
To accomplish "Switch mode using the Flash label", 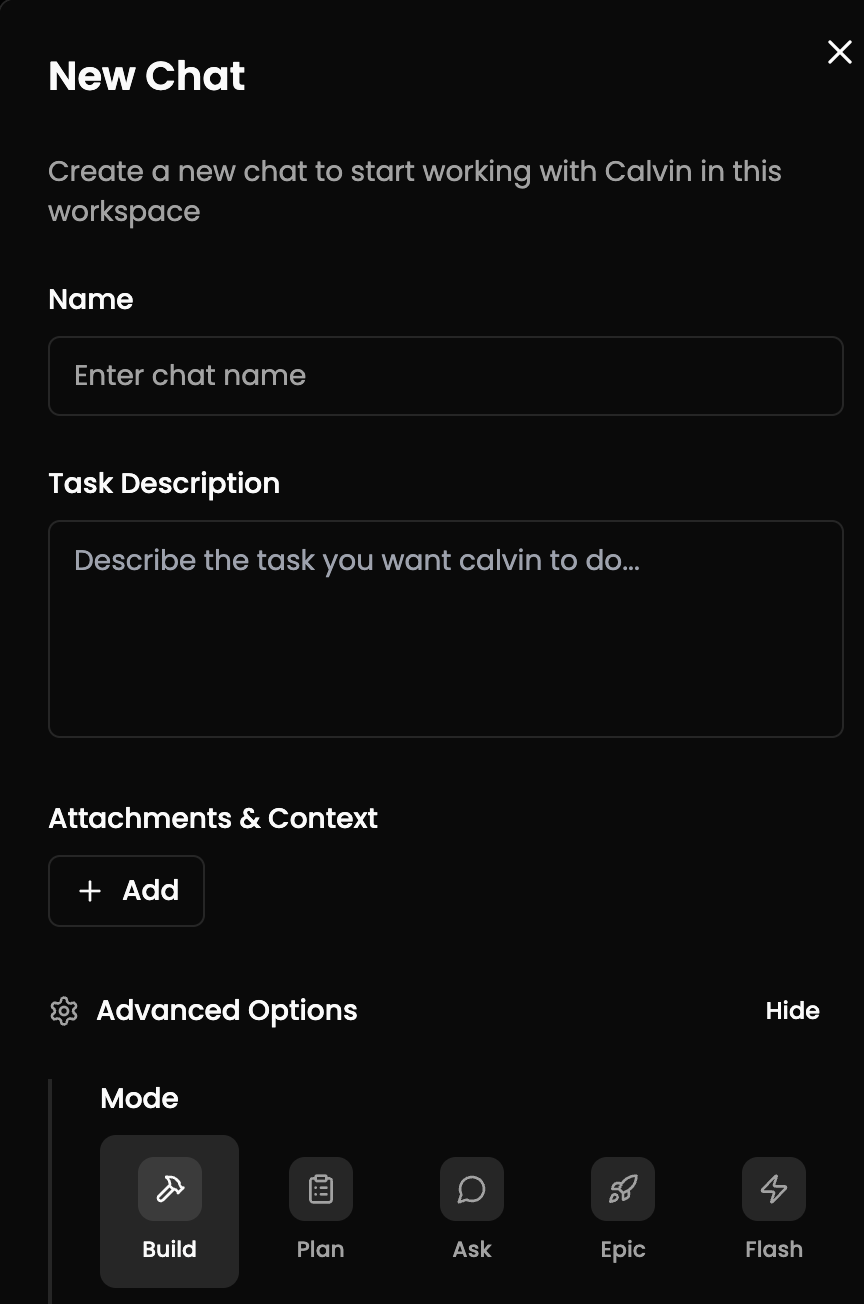I will tap(774, 1249).
